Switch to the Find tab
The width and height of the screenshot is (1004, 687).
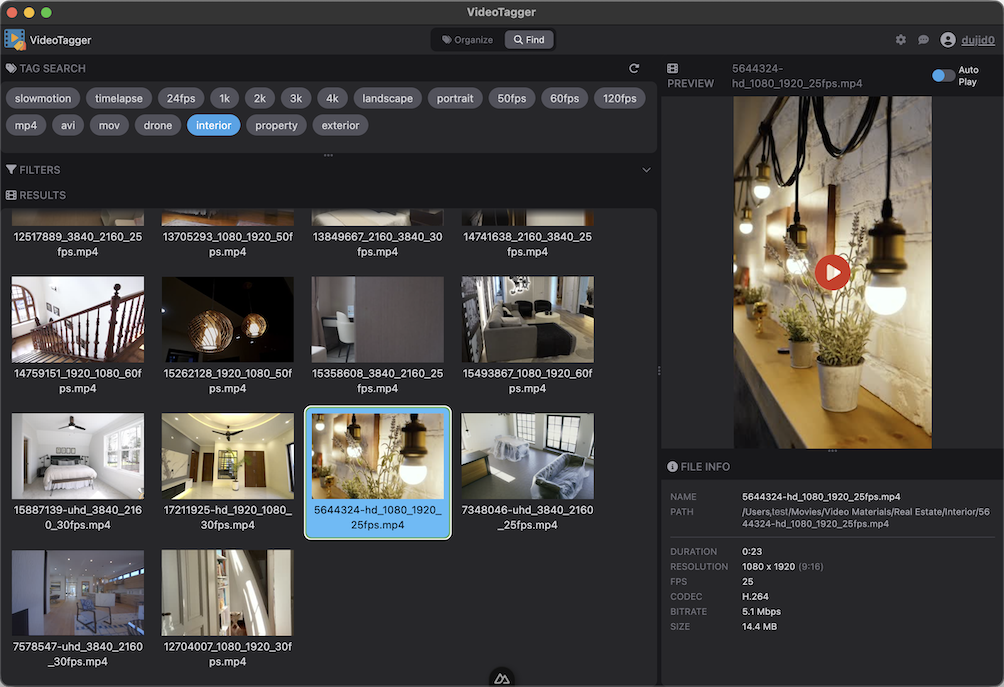point(528,39)
